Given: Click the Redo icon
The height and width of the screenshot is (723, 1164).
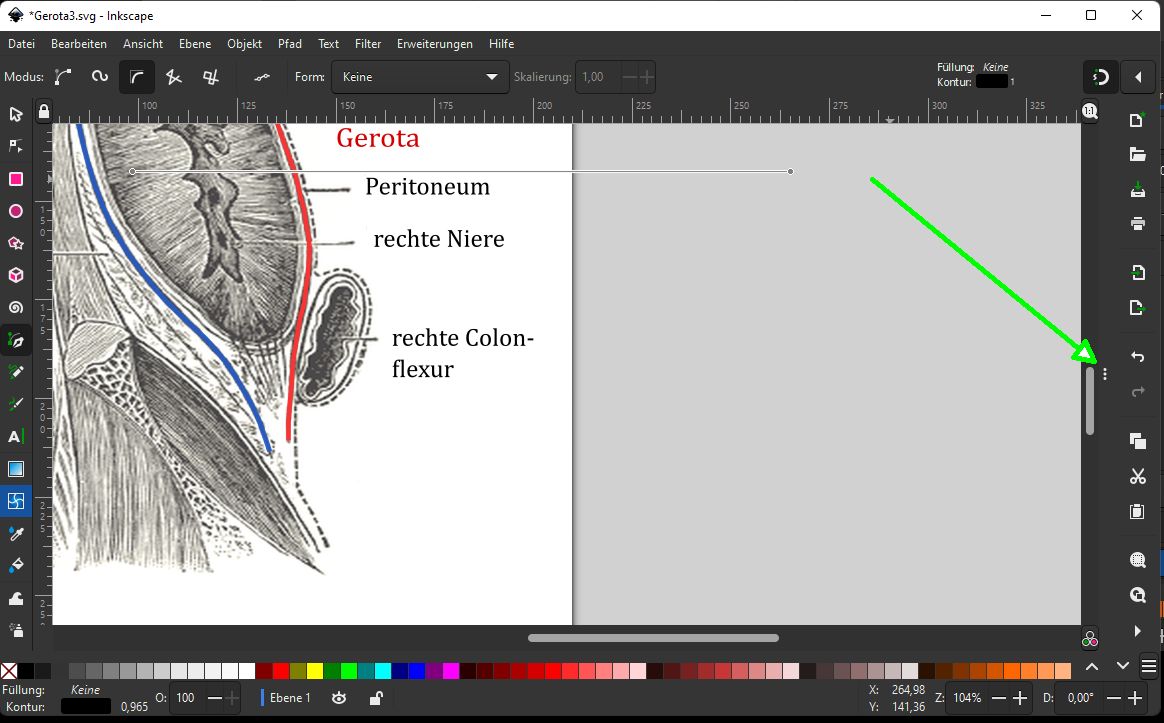Looking at the screenshot, I should tap(1137, 391).
